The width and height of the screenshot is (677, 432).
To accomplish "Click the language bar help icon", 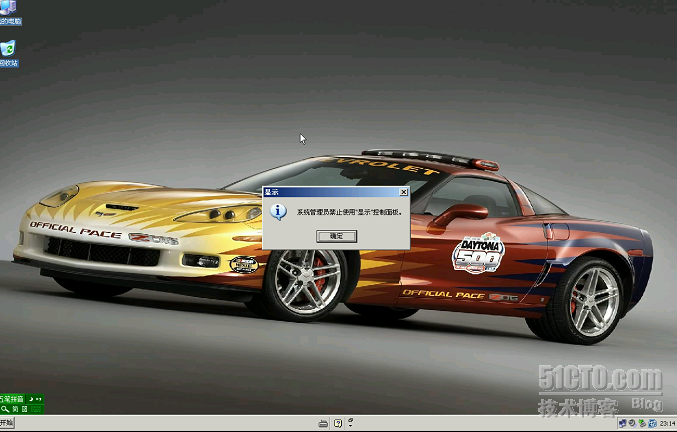I will [x=338, y=423].
